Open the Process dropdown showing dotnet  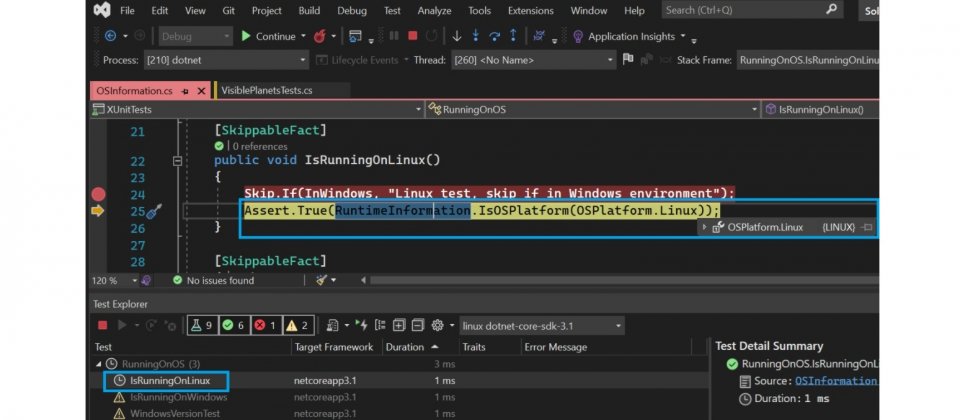pyautogui.click(x=229, y=60)
